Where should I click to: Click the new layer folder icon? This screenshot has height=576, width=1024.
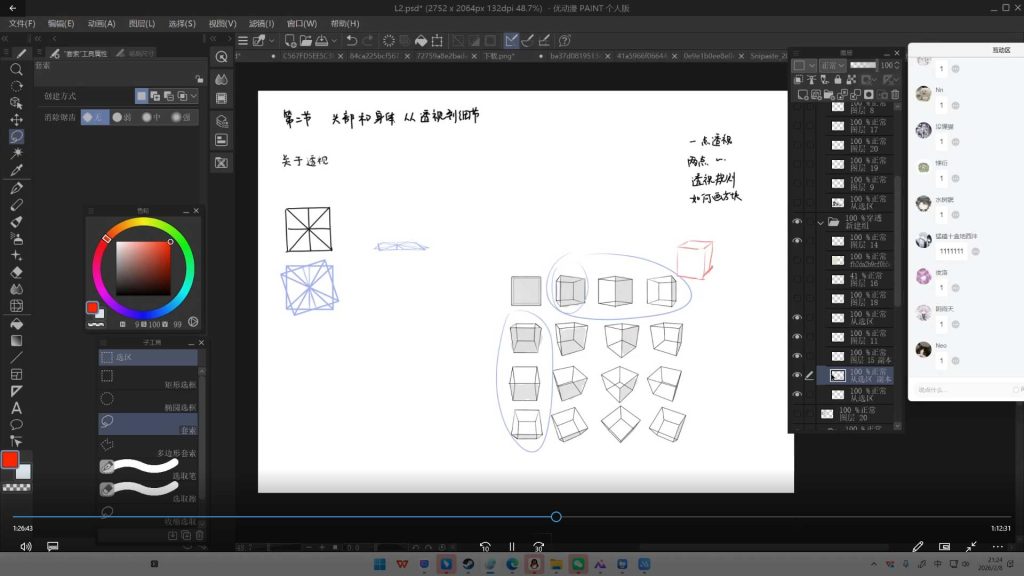coord(829,94)
